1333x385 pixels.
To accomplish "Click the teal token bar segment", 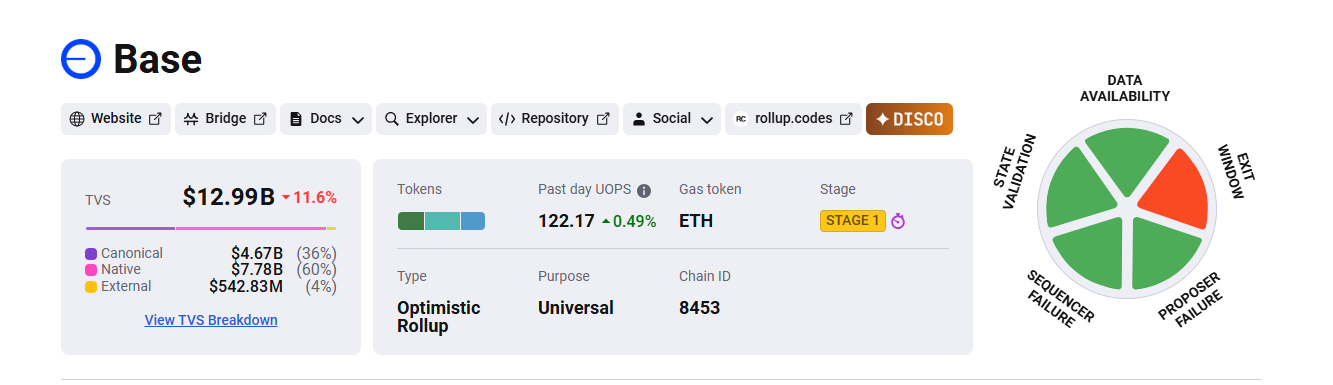I will click(442, 221).
